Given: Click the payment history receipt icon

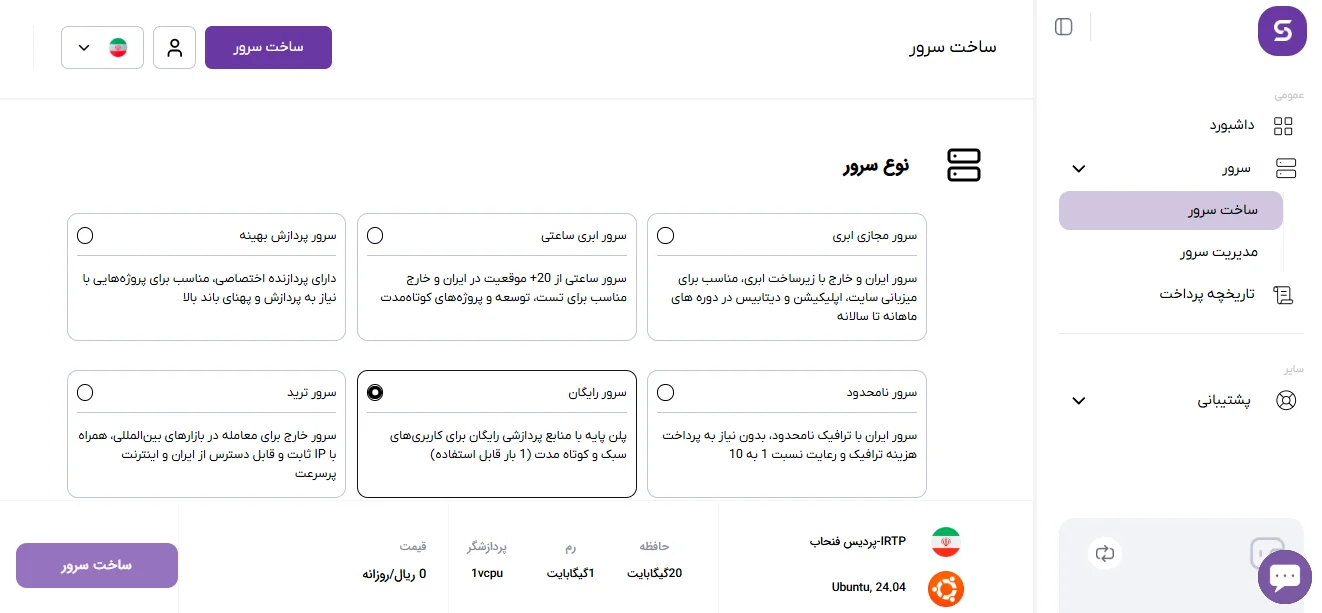Looking at the screenshot, I should (x=1283, y=294).
